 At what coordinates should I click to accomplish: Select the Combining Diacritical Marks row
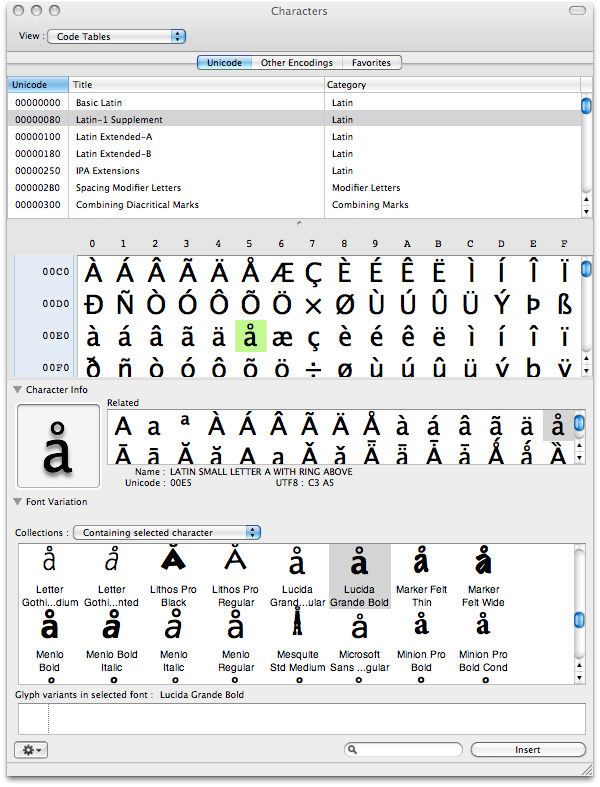[x=294, y=205]
